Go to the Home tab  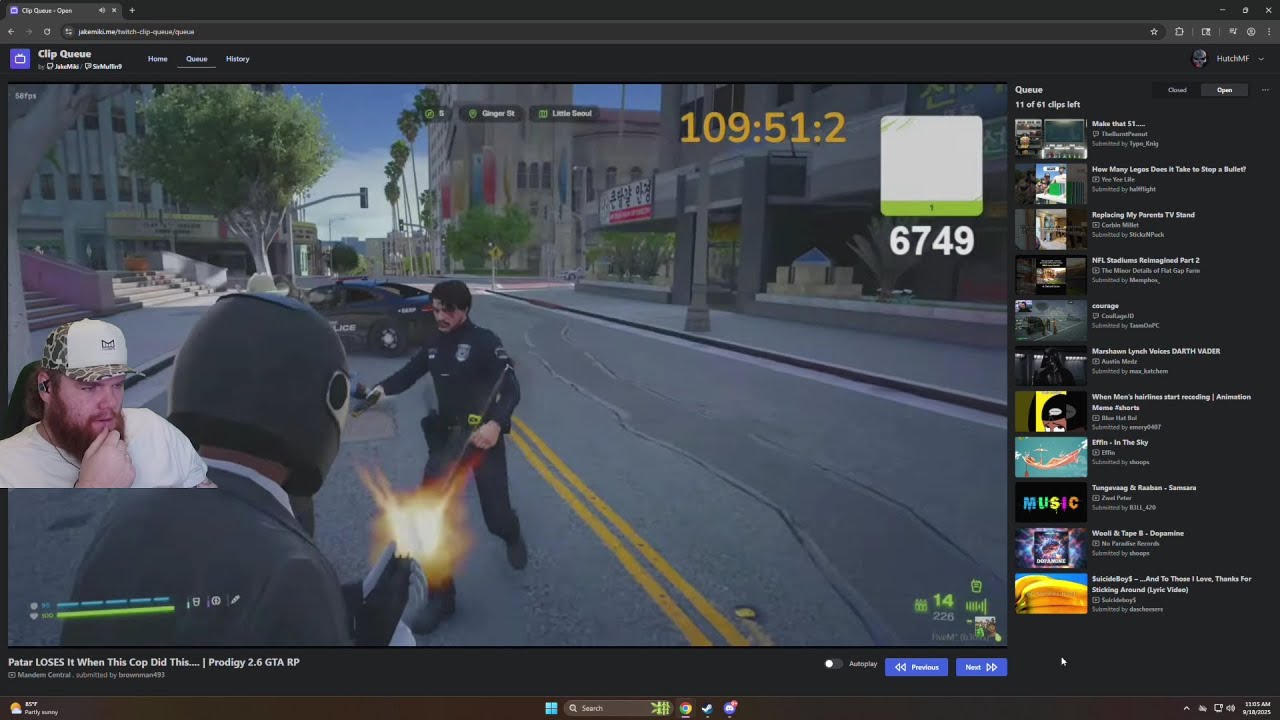click(x=158, y=59)
